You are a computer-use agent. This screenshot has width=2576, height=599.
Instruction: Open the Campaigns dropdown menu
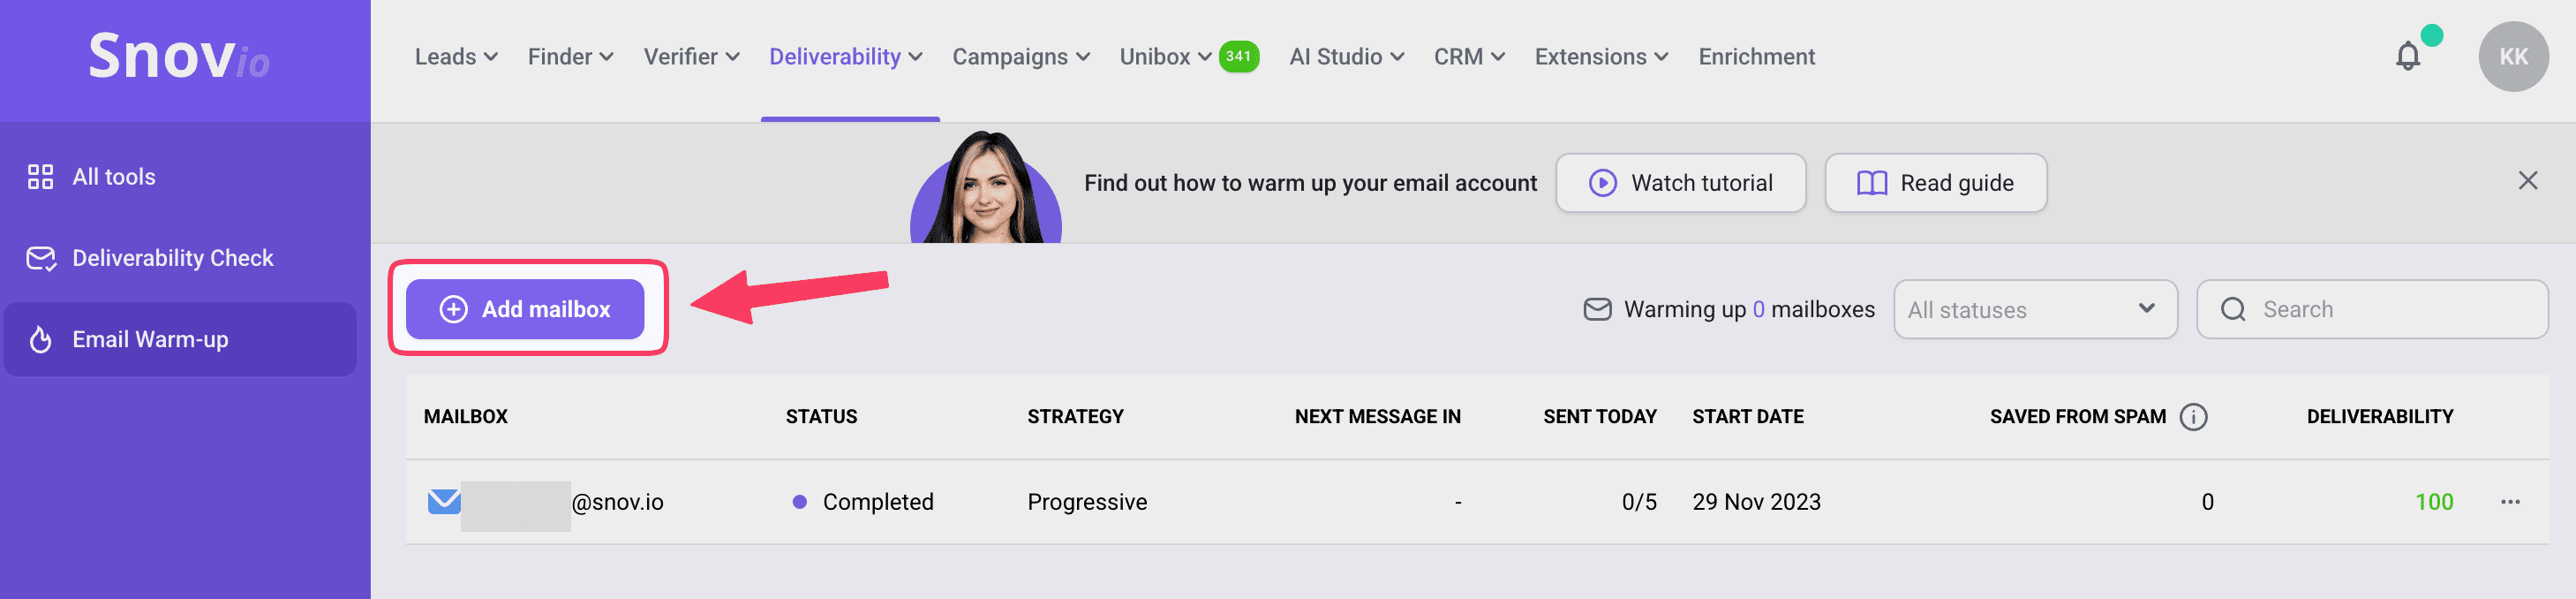coord(1020,57)
